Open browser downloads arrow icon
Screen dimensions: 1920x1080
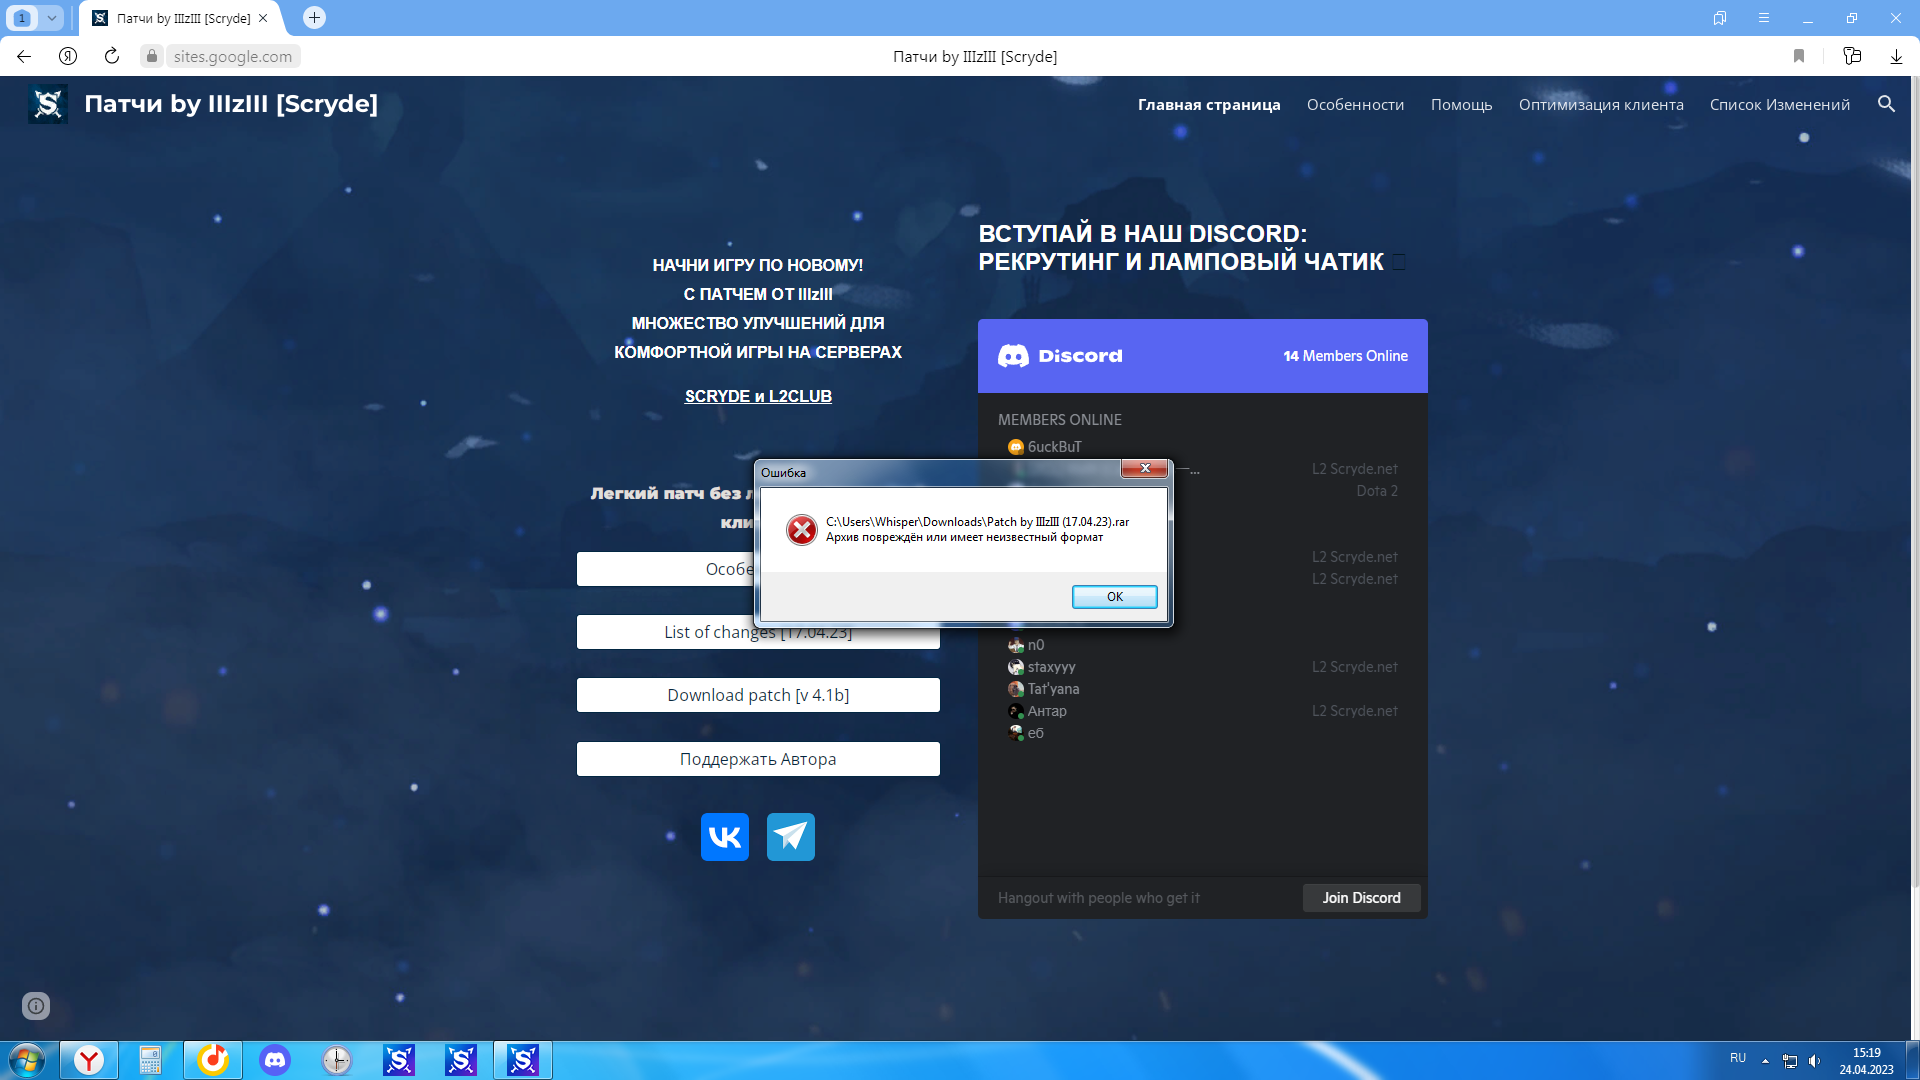point(1896,56)
